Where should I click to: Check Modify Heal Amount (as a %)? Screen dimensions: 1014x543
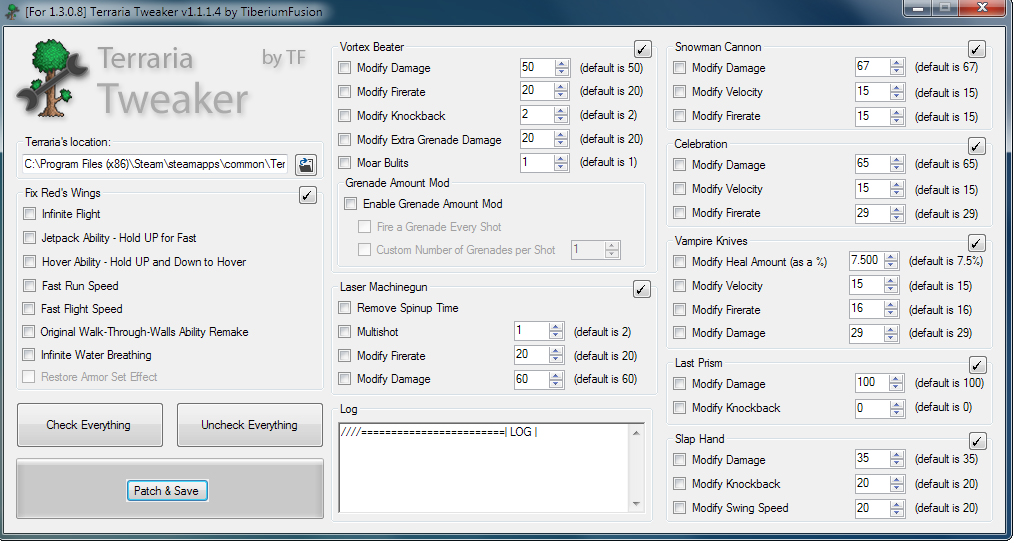(680, 262)
